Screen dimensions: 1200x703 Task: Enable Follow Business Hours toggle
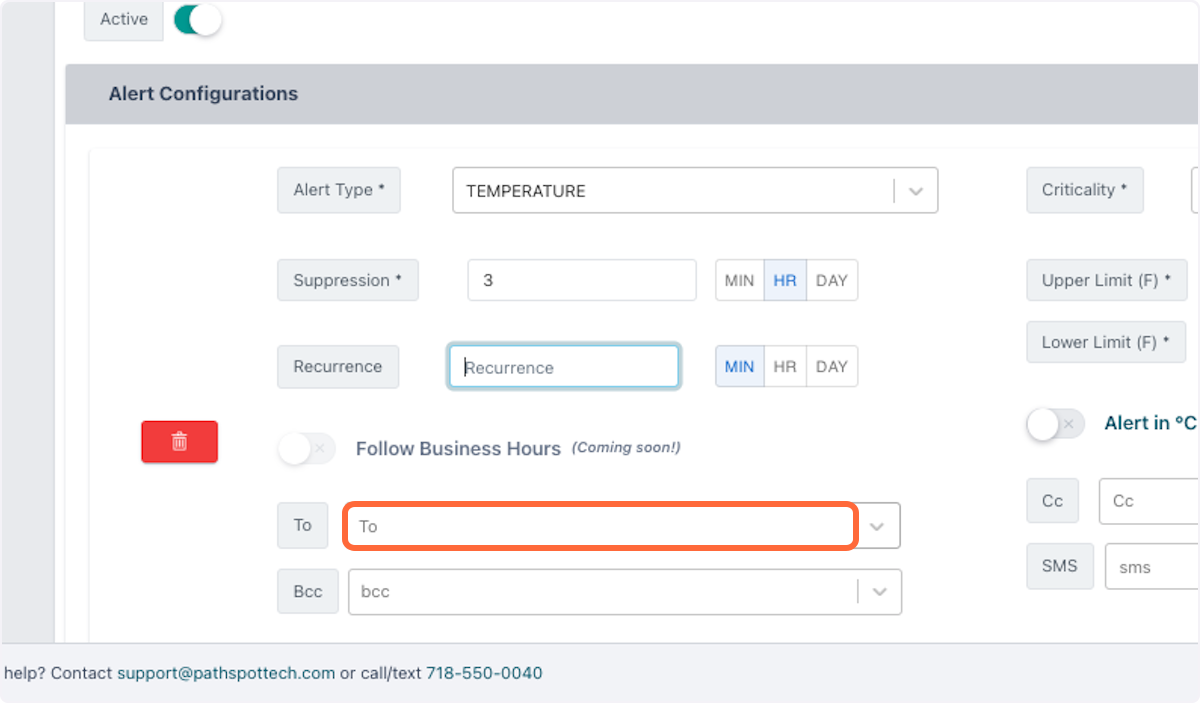point(306,448)
